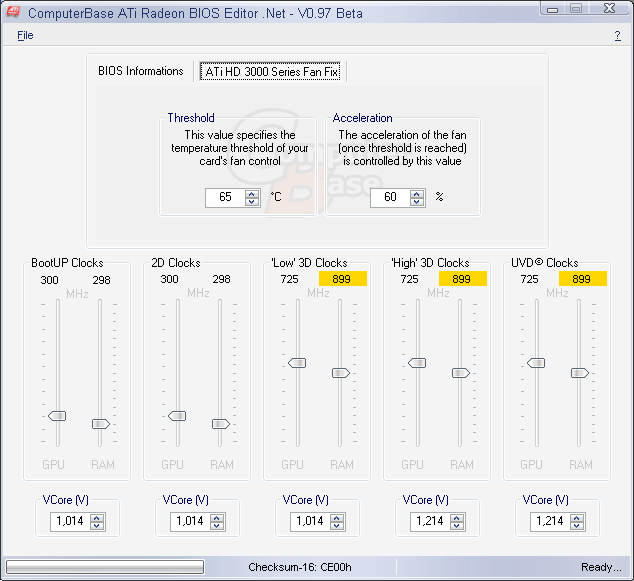Increase UVD VCore up arrow
634x581 pixels.
tap(577, 518)
